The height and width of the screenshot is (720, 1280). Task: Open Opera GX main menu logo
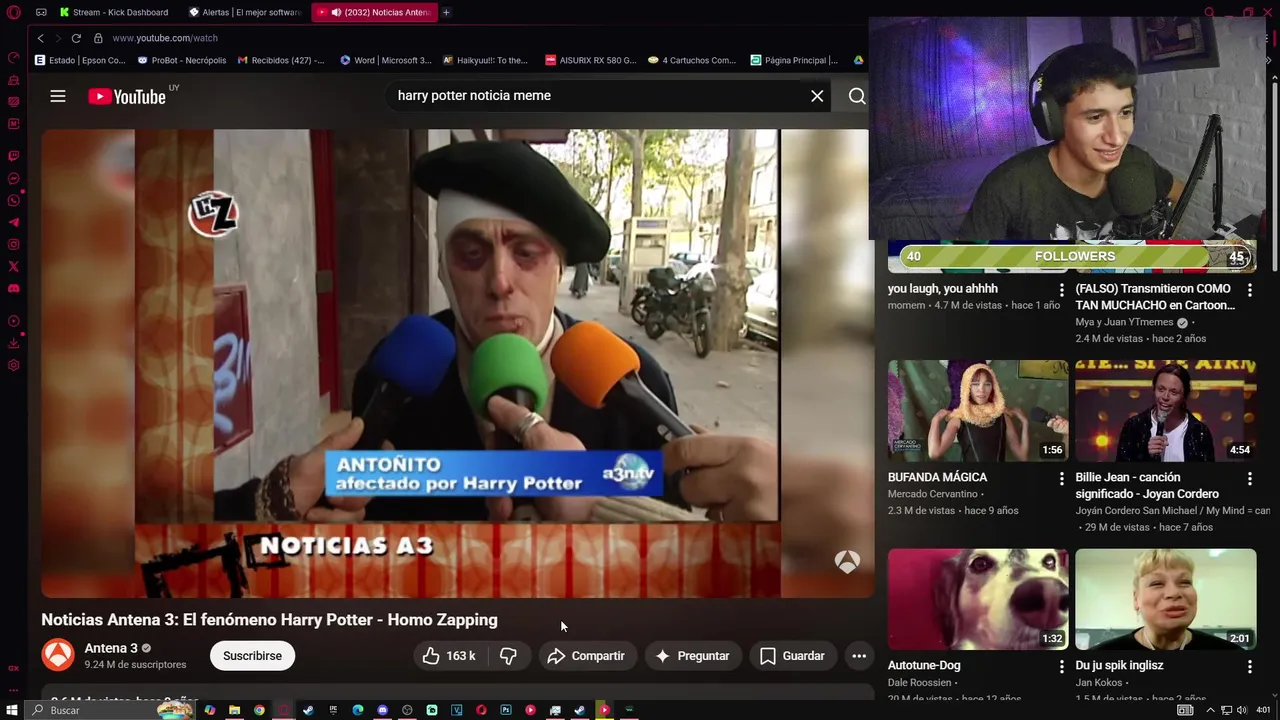13,12
